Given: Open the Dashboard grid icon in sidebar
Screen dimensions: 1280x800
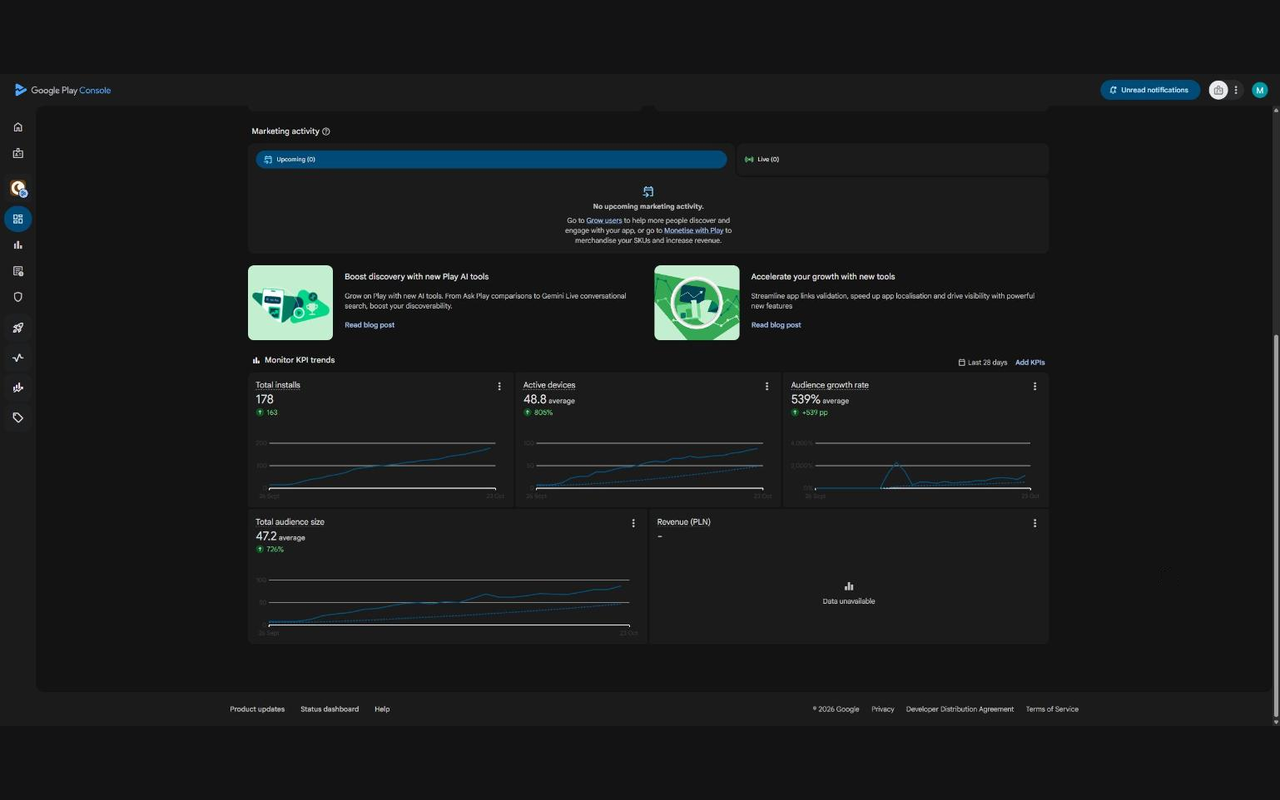Looking at the screenshot, I should pyautogui.click(x=18, y=219).
